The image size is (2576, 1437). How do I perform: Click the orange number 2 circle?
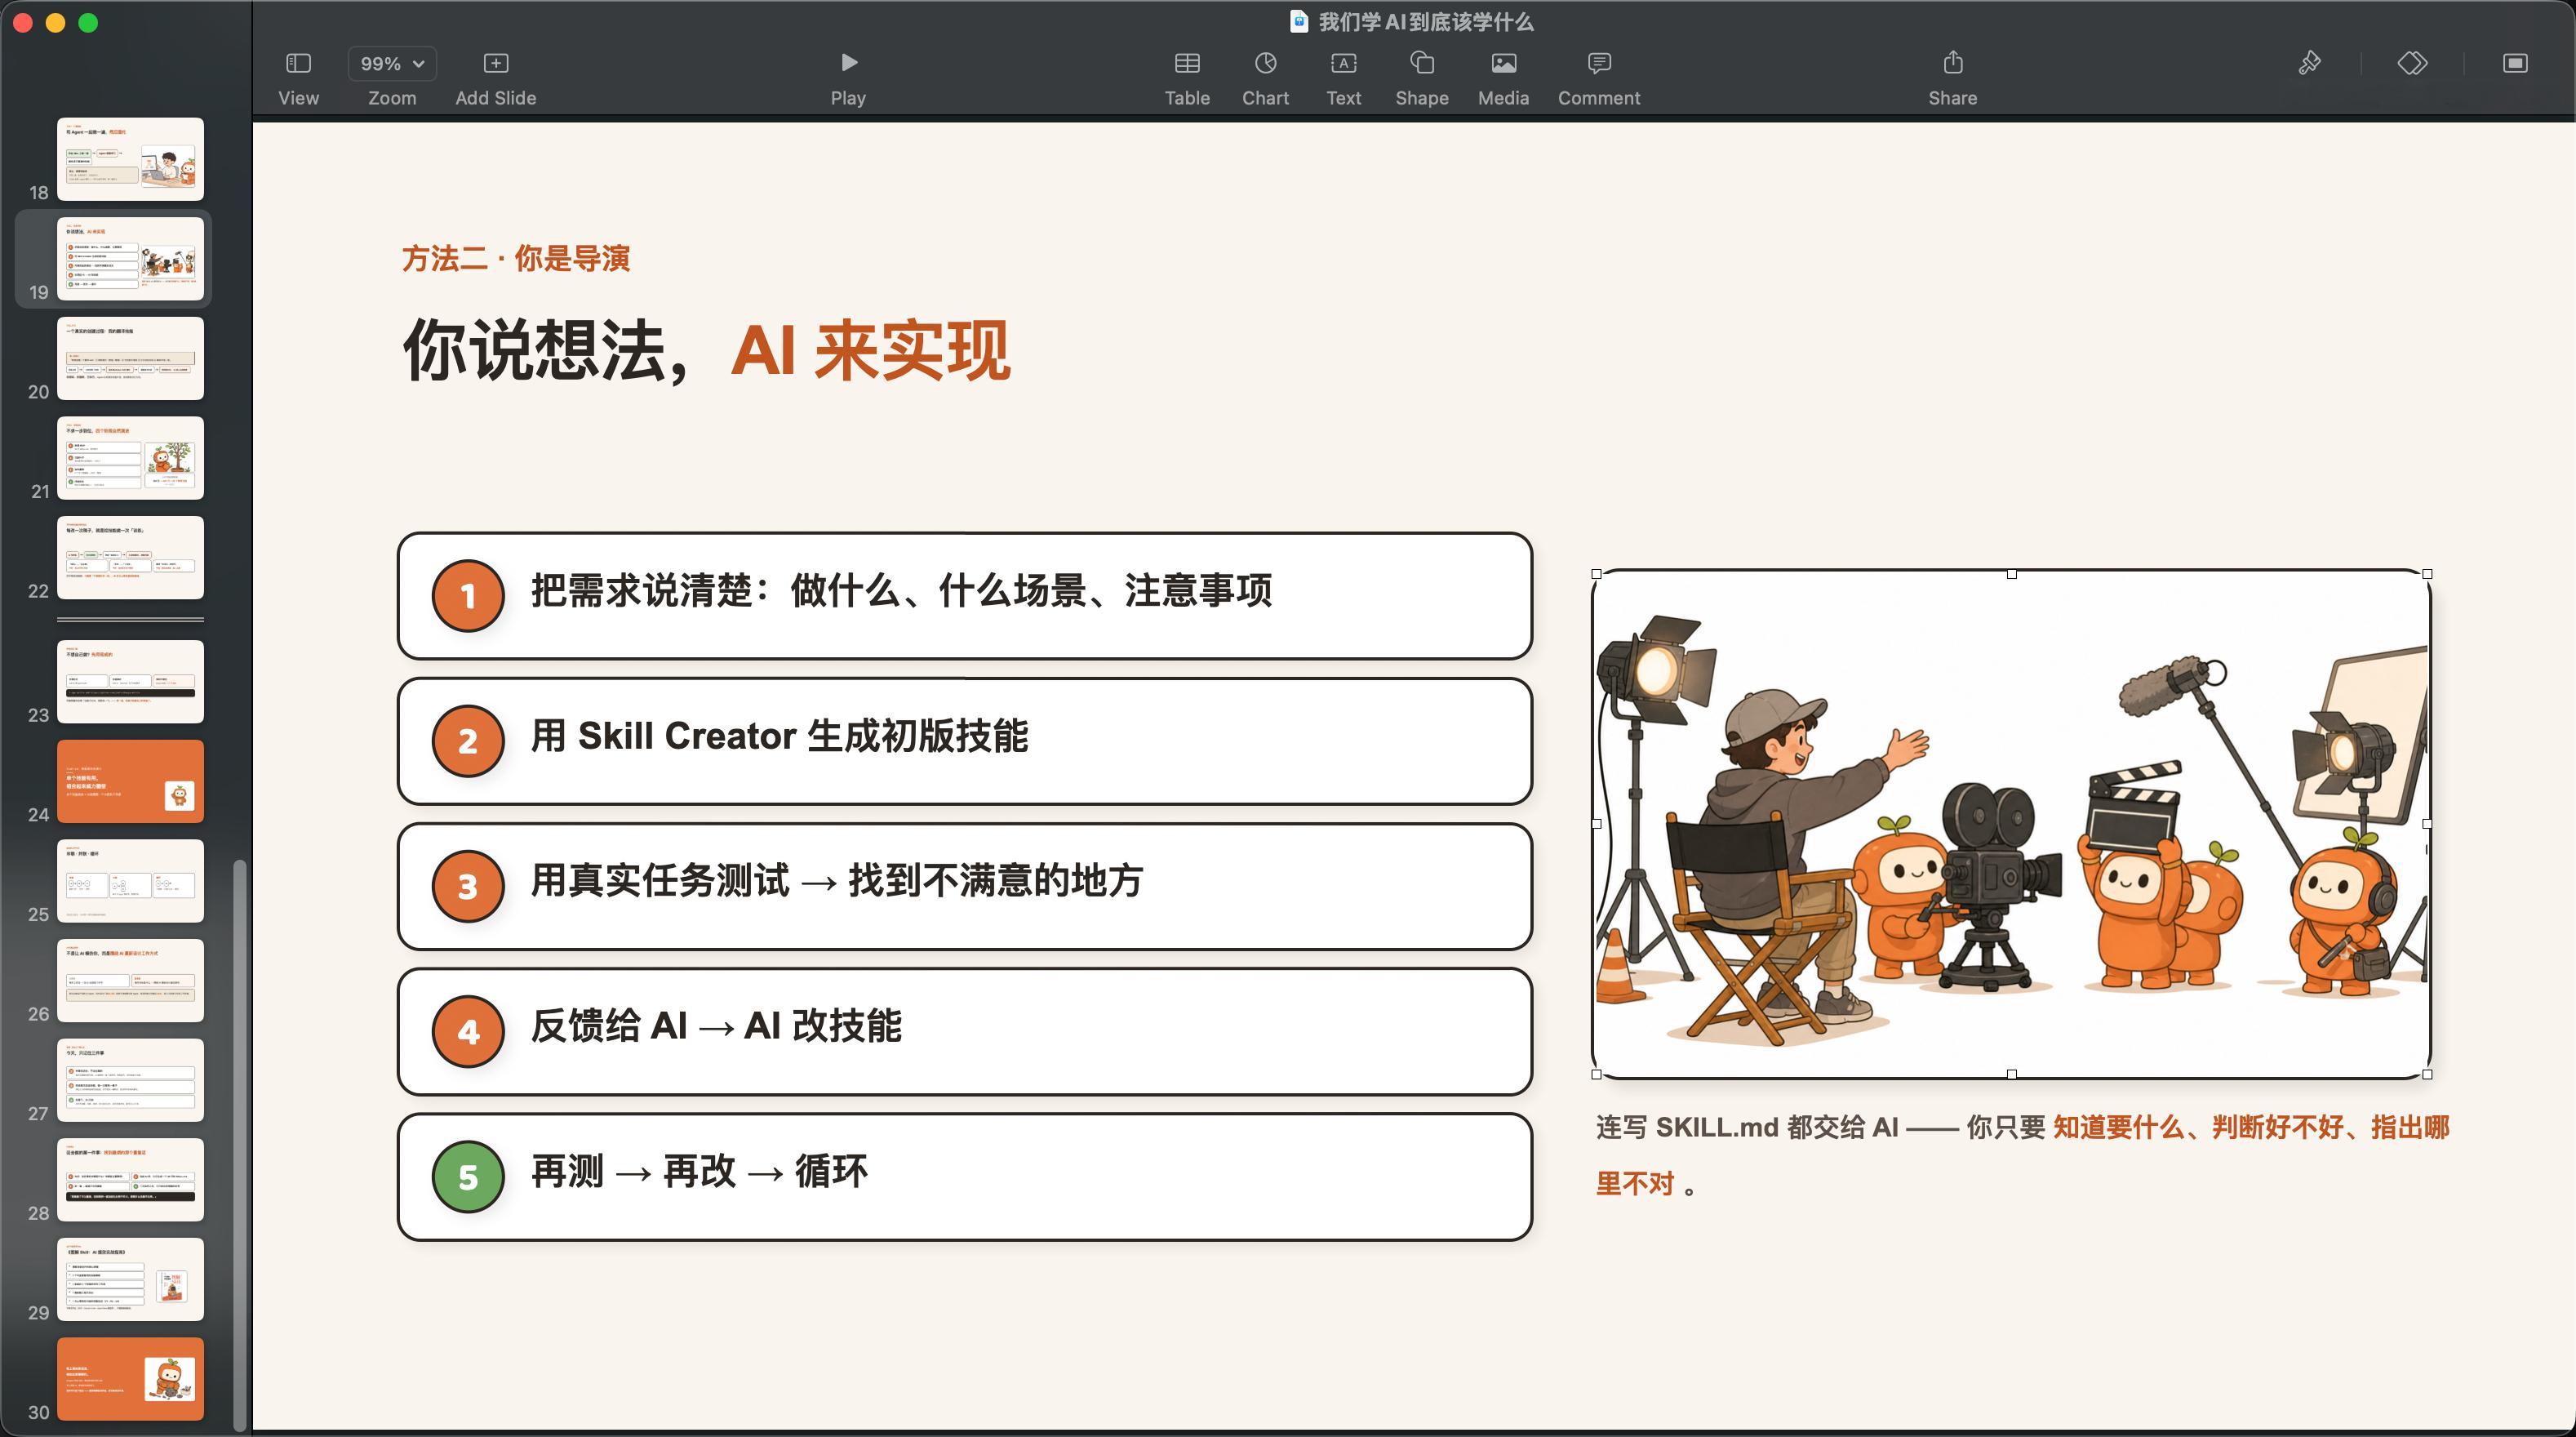point(468,741)
